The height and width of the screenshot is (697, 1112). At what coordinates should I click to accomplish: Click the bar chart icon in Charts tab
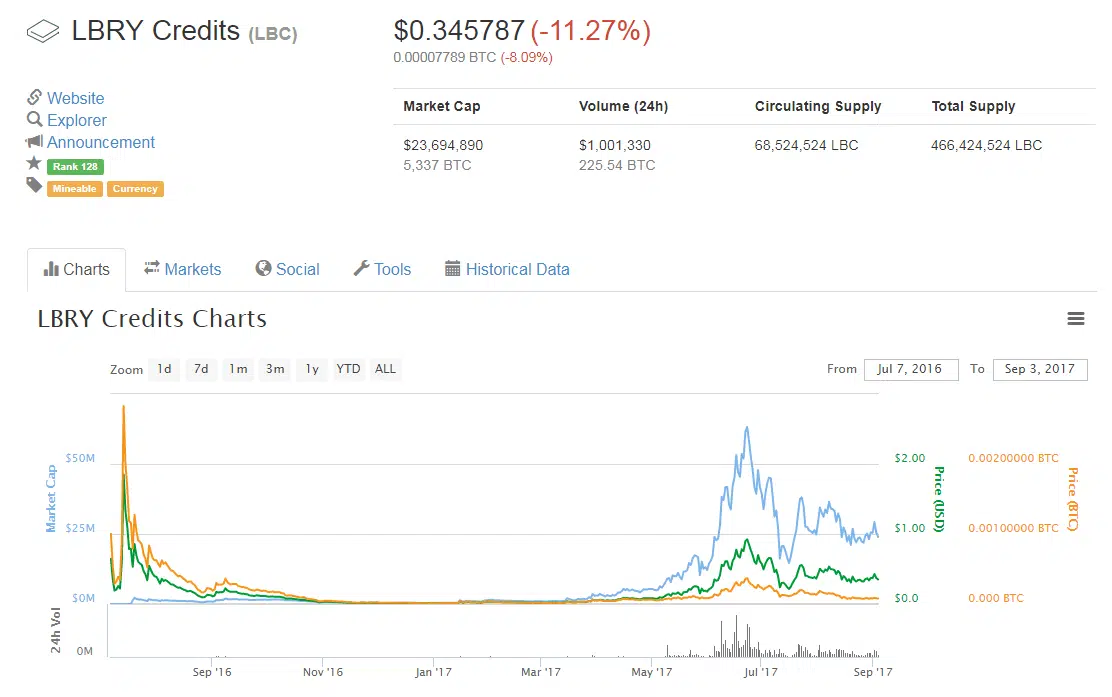(x=51, y=269)
